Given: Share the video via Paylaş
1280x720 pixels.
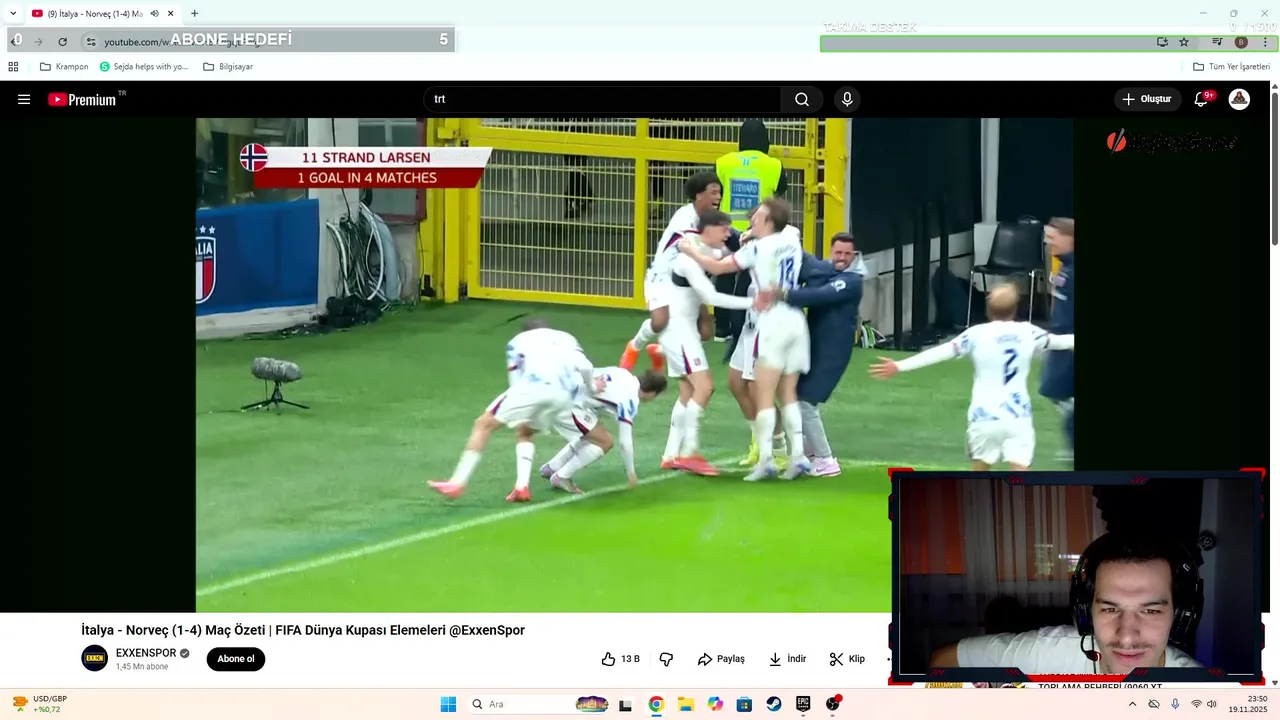Looking at the screenshot, I should coord(721,659).
